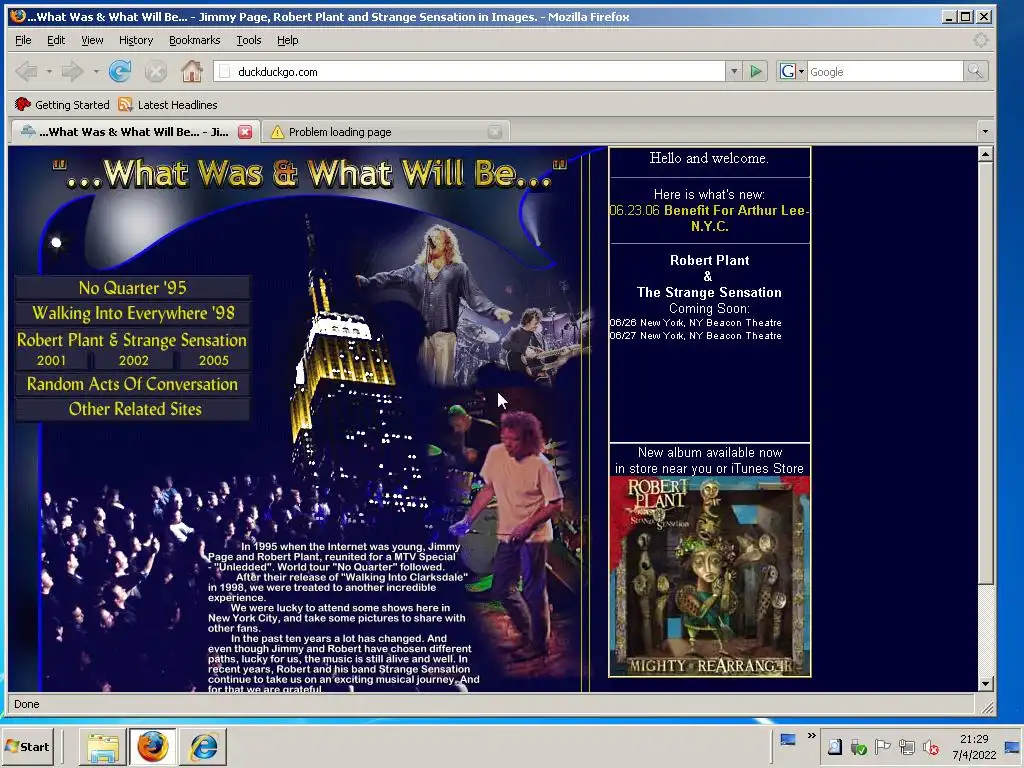This screenshot has width=1024, height=768.
Task: Click the Stop loading button
Action: click(x=155, y=71)
